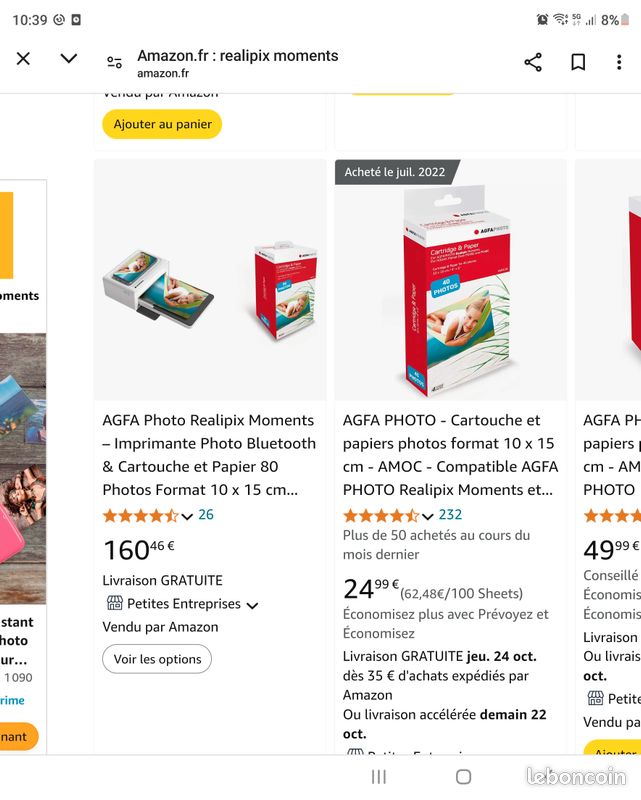The width and height of the screenshot is (641, 800).
Task: Open the 26 reviews link
Action: tap(206, 514)
